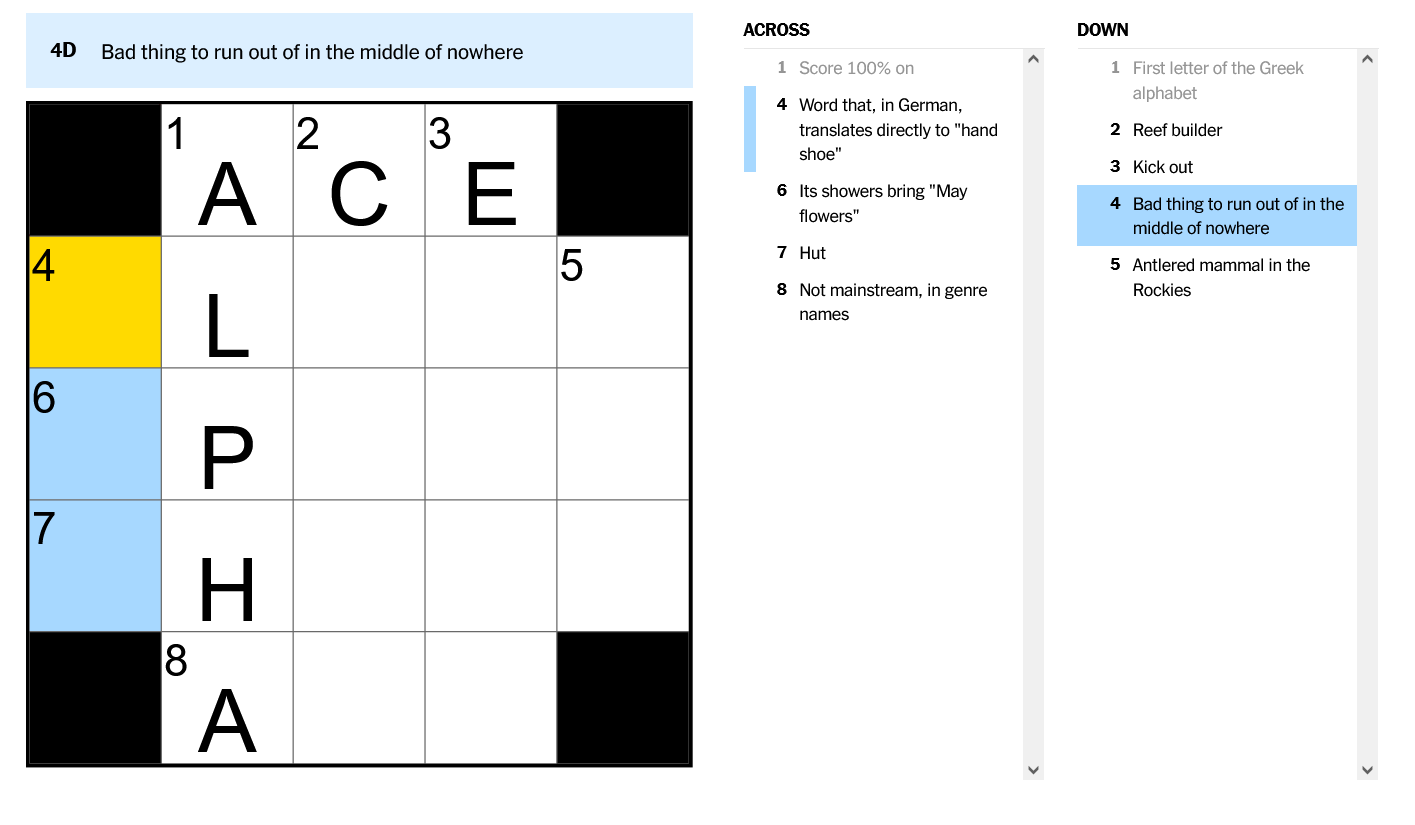
Task: Select the 'hand shoe' German word clue
Action: tap(890, 129)
